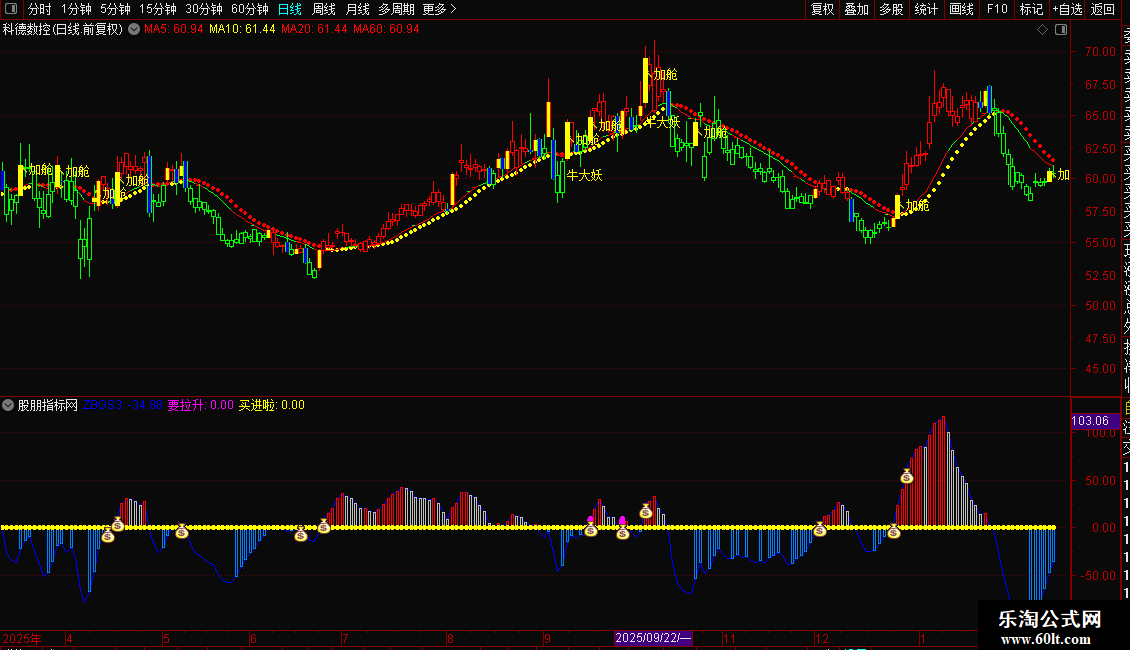This screenshot has width=1130, height=650.
Task: Click month 12 on the time axis
Action: pos(822,638)
